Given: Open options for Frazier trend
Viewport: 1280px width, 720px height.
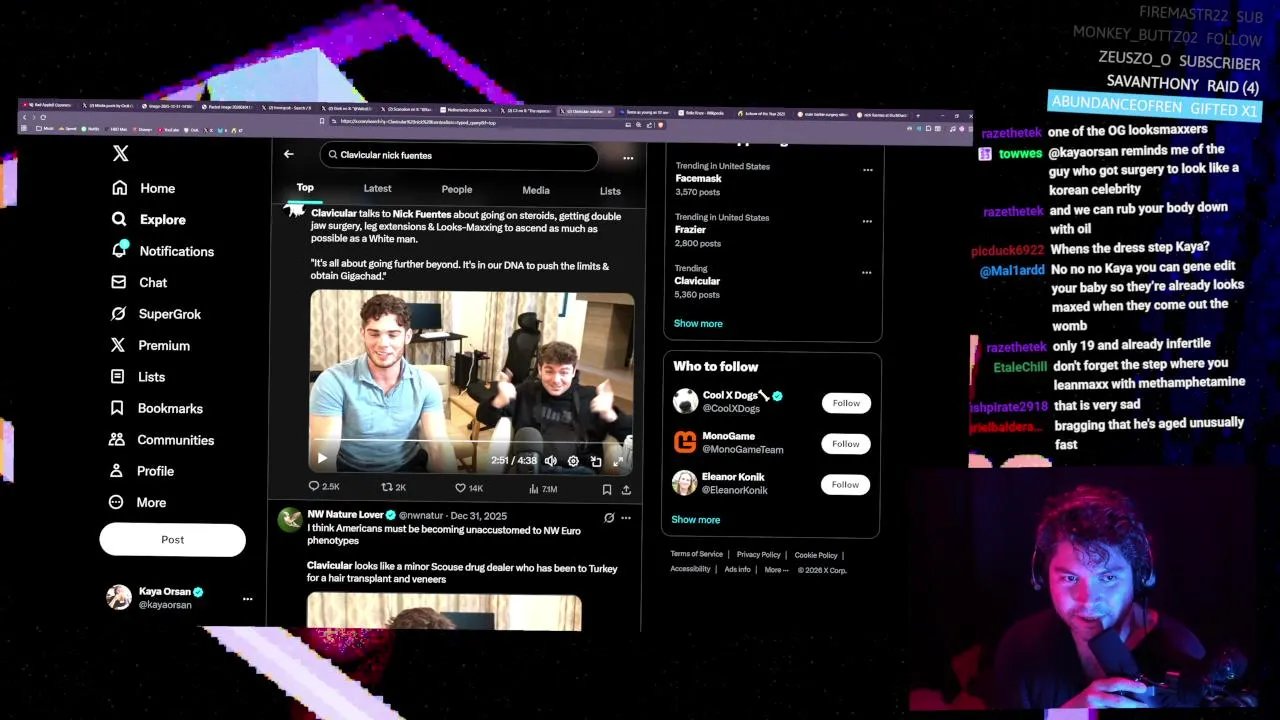Looking at the screenshot, I should [867, 221].
